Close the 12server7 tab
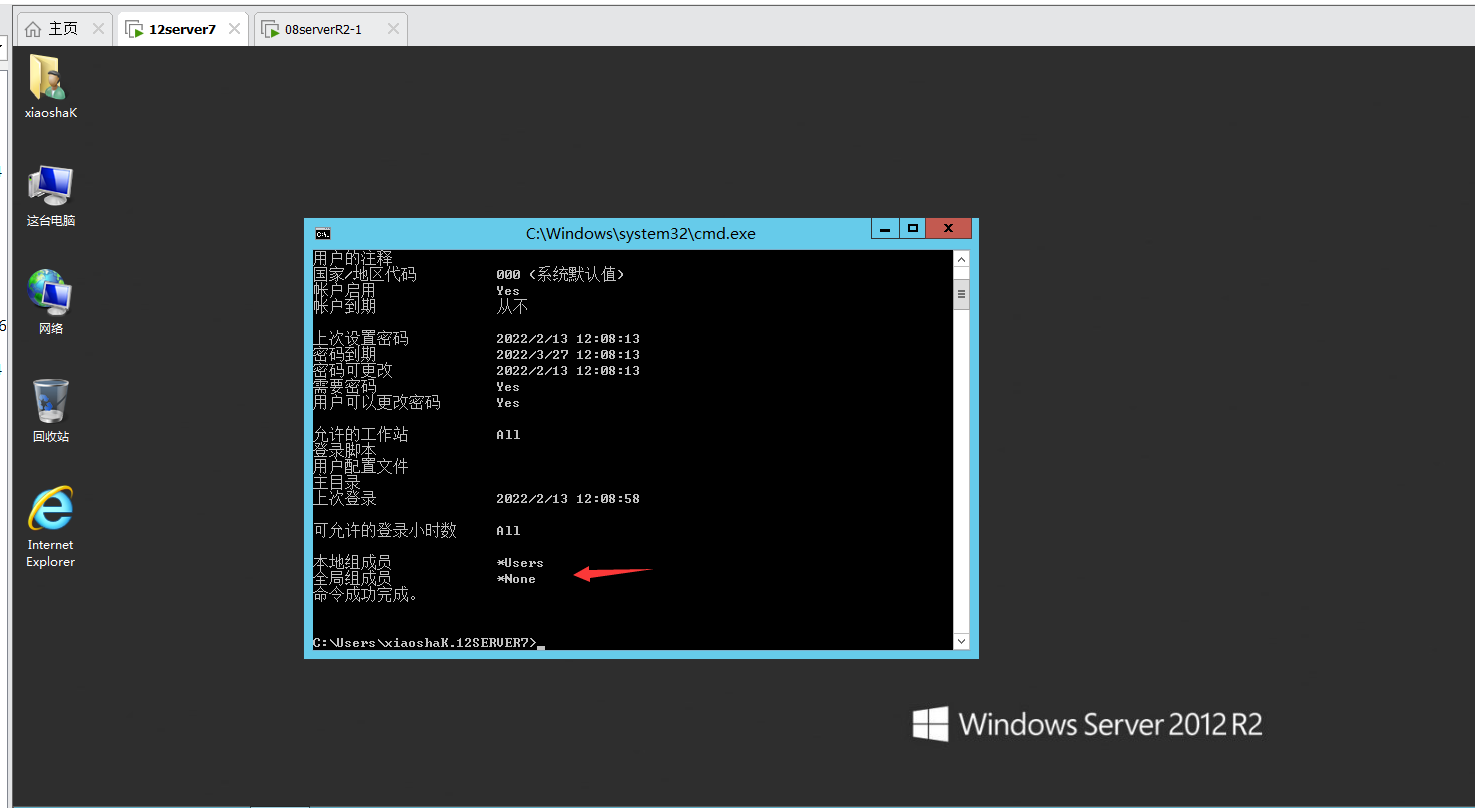The height and width of the screenshot is (808, 1475). 234,29
